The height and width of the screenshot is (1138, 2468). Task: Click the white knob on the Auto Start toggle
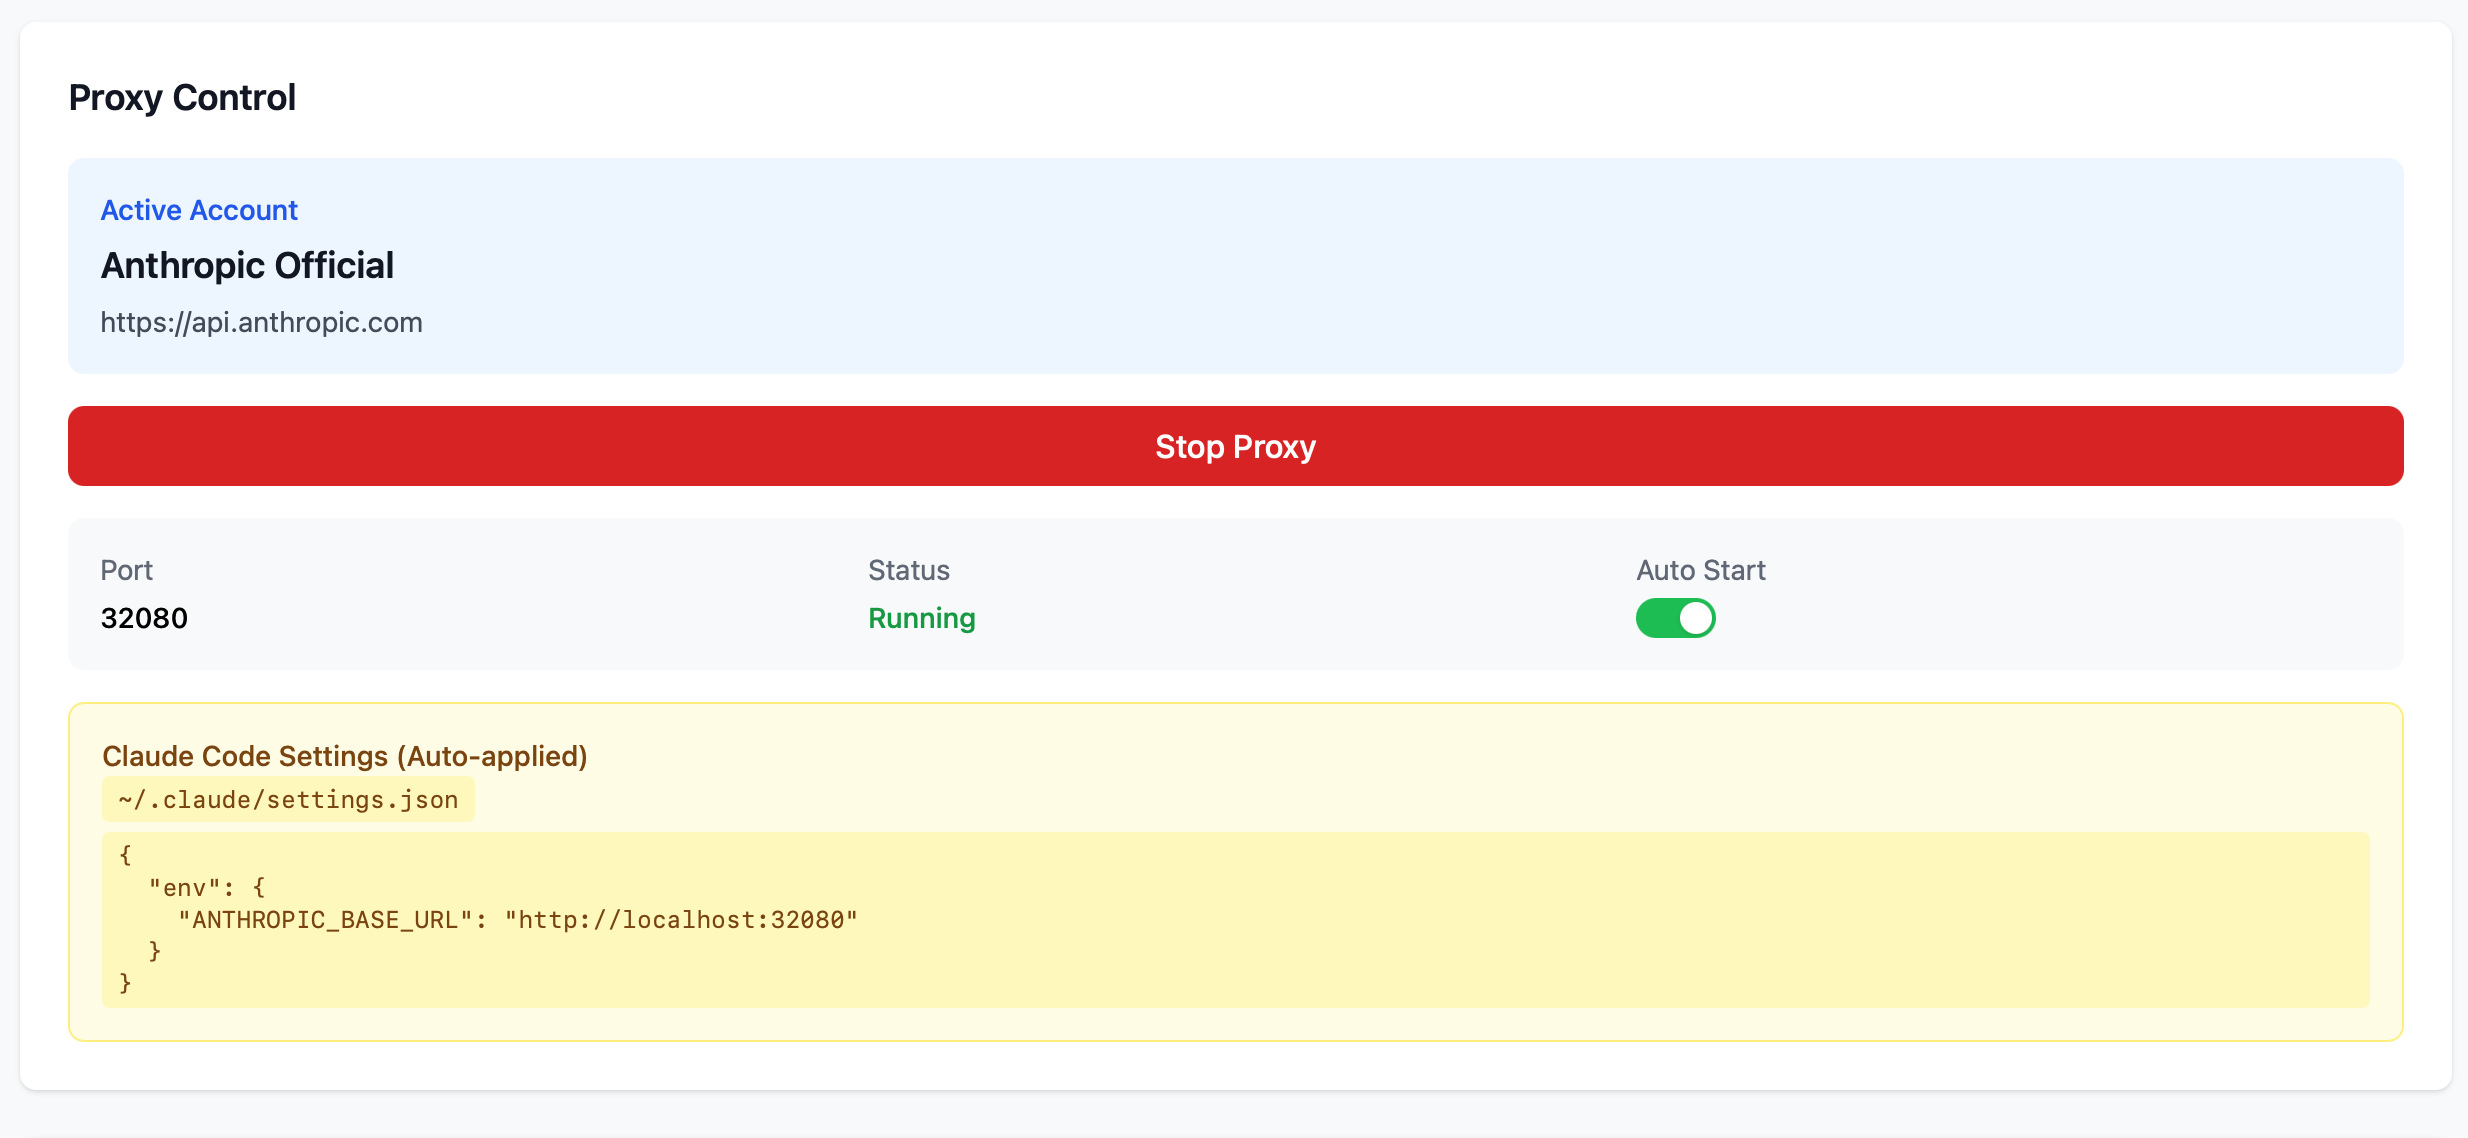1695,618
